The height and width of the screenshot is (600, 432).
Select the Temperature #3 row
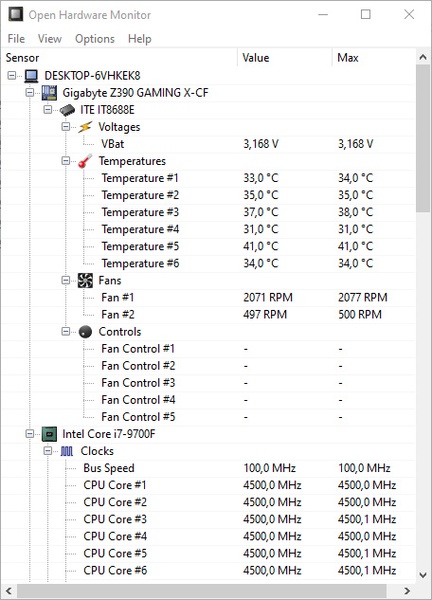209,212
